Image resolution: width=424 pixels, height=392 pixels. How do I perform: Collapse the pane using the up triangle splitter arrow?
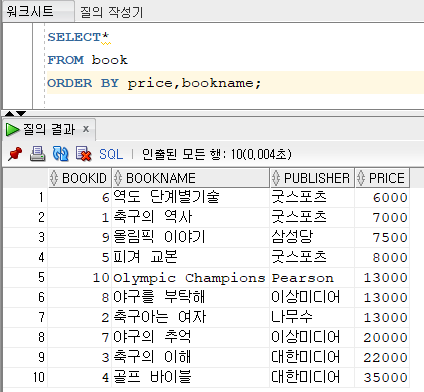click(x=9, y=114)
